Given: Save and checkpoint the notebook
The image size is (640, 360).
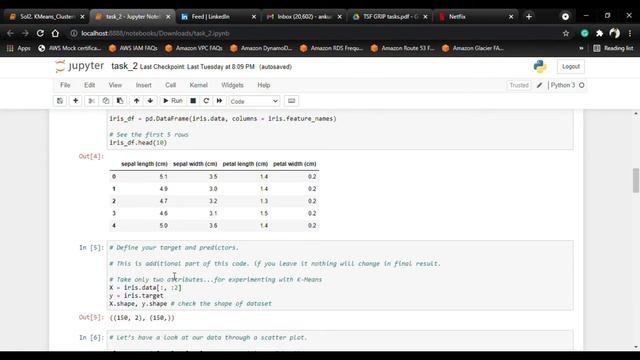Looking at the screenshot, I should tap(60, 101).
